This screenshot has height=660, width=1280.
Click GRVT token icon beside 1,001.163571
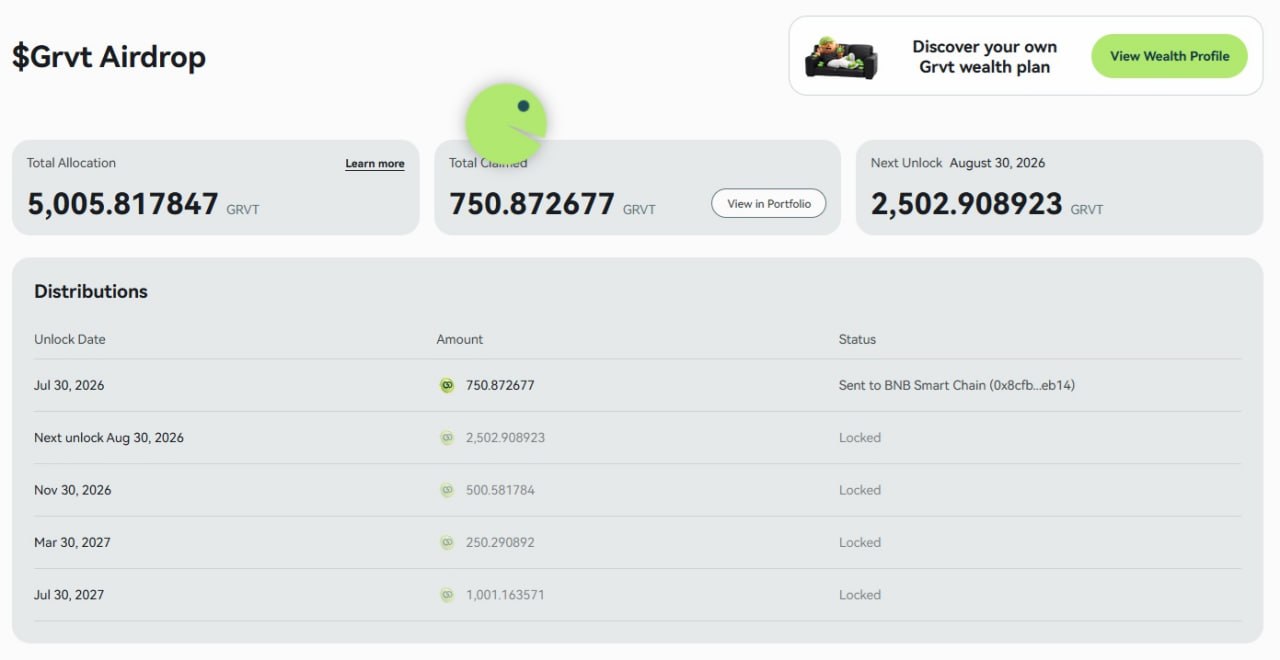point(447,594)
